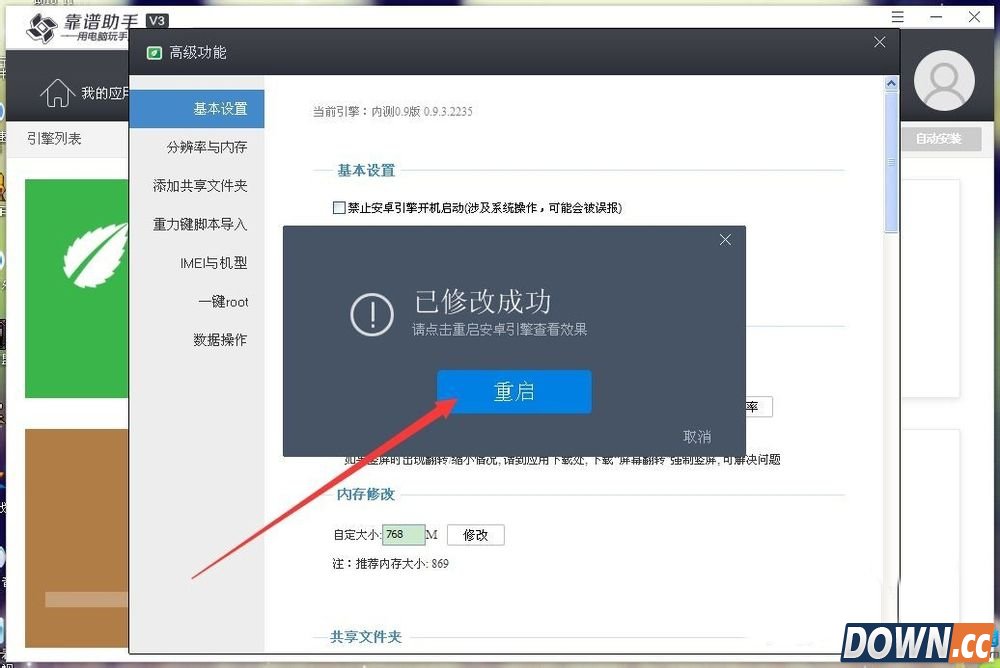Open the user avatar profile icon
Image resolution: width=1000 pixels, height=668 pixels.
point(944,80)
